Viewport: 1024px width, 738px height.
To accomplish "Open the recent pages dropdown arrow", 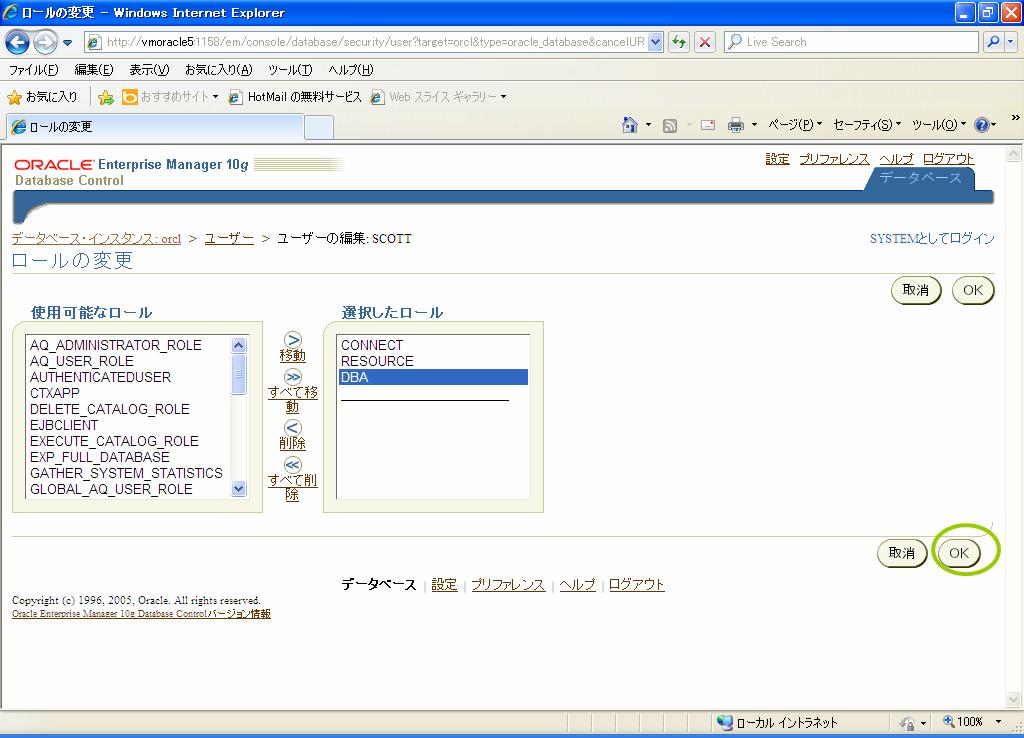I will click(67, 42).
